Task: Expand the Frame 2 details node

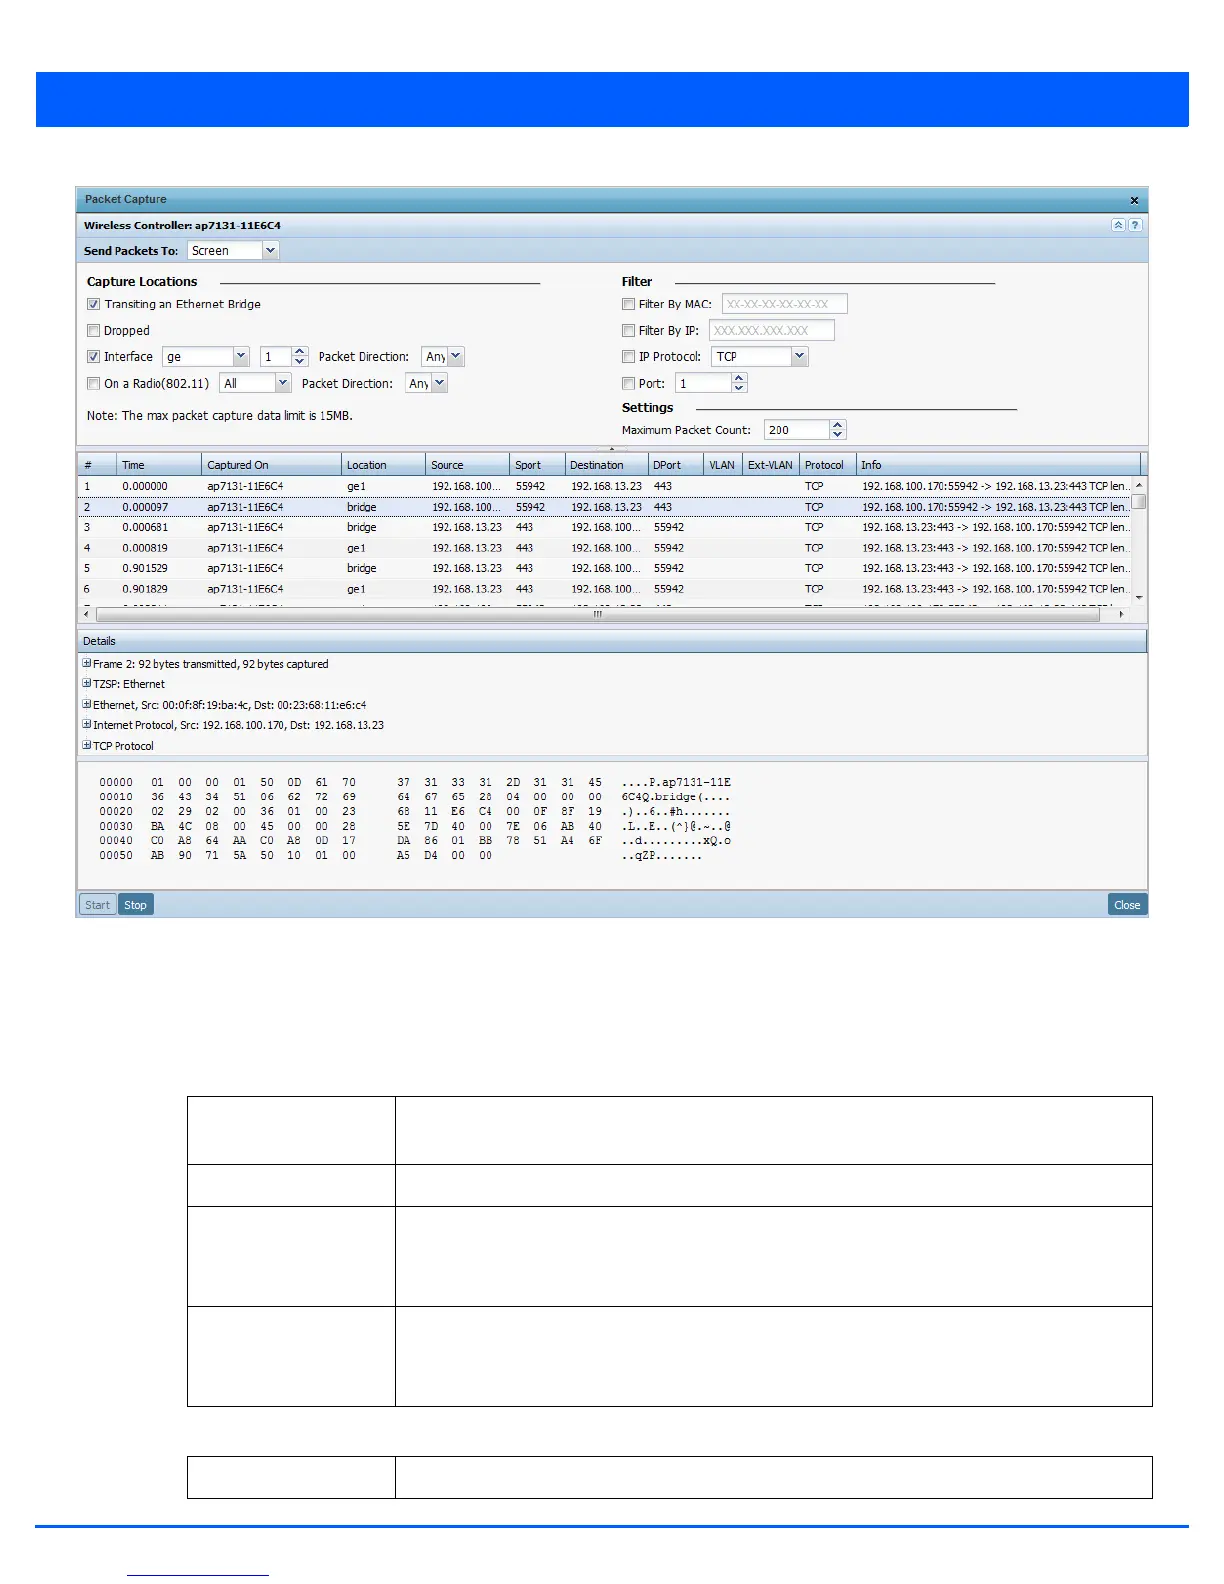Action: click(x=87, y=663)
